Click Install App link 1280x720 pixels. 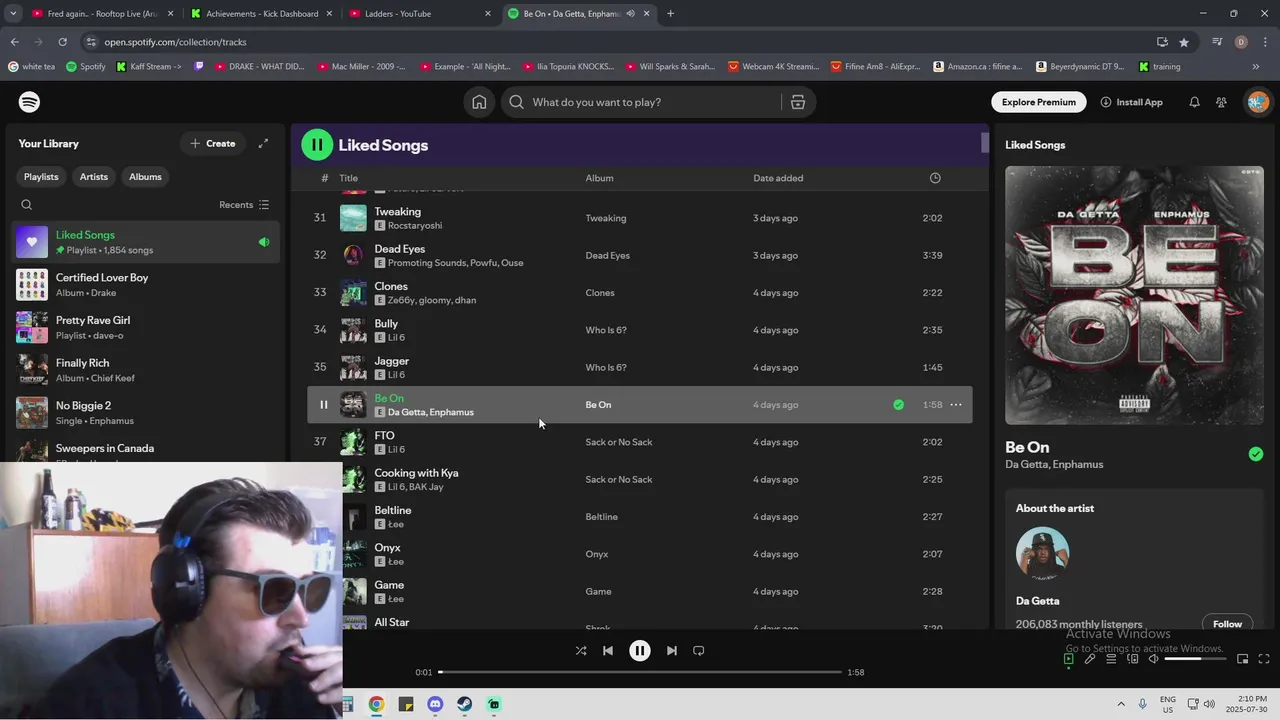pyautogui.click(x=1131, y=102)
